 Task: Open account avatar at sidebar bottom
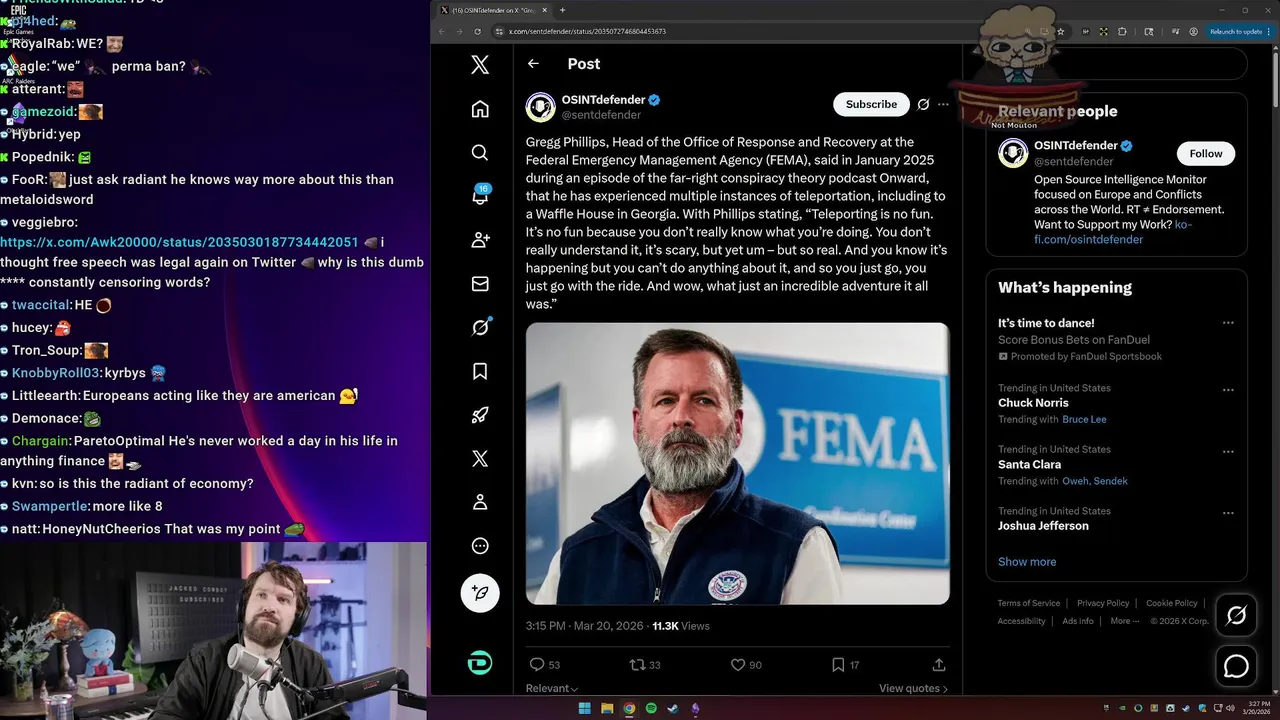click(x=480, y=662)
